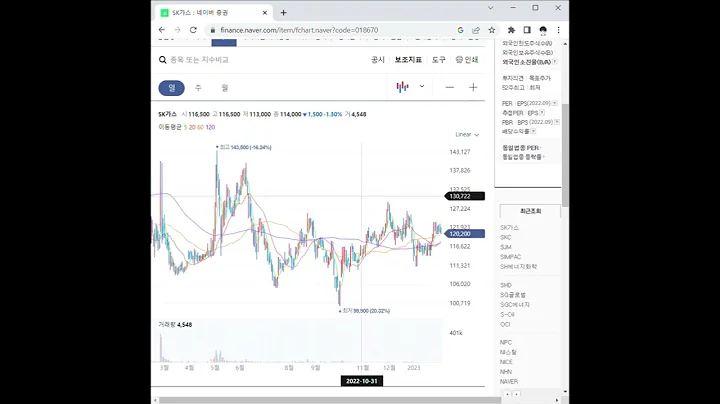Open NICE in recent list
Viewport: 720px width, 404px height.
click(x=506, y=362)
